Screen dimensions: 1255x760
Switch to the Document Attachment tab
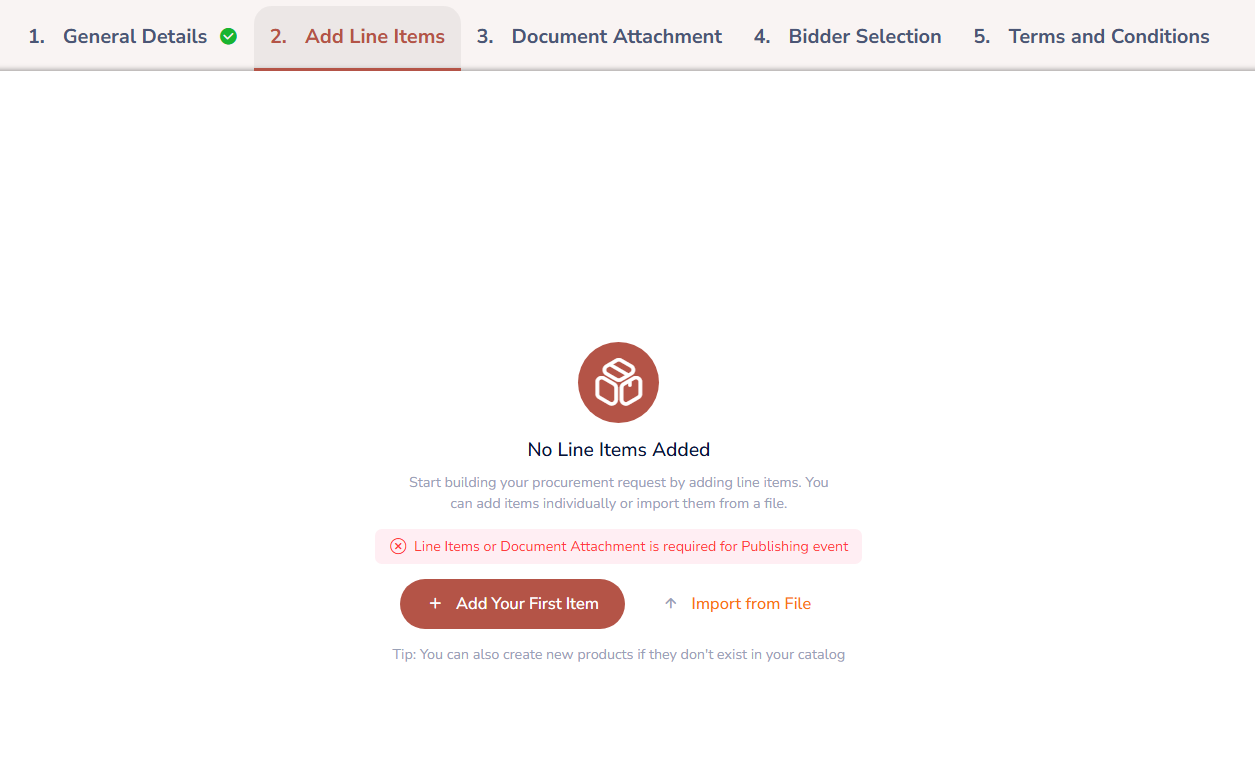[599, 37]
